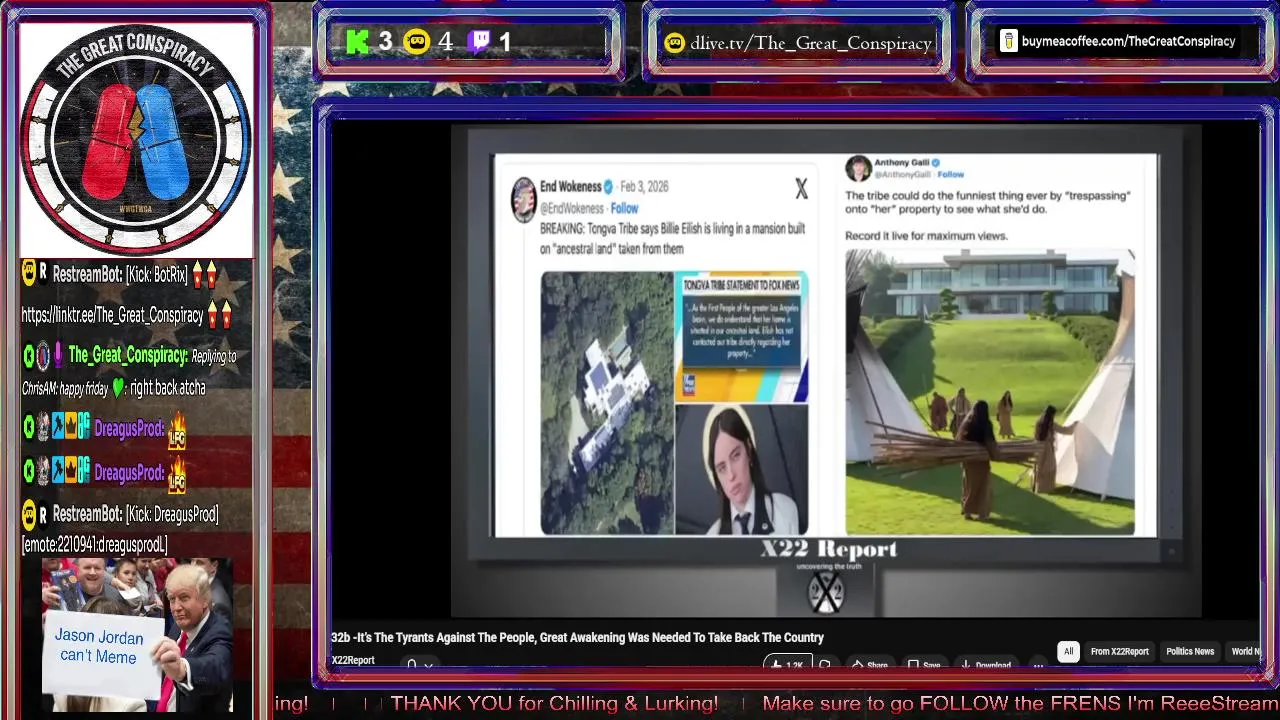1280x720 pixels.
Task: Select the From X22Report chip
Action: pos(1119,651)
